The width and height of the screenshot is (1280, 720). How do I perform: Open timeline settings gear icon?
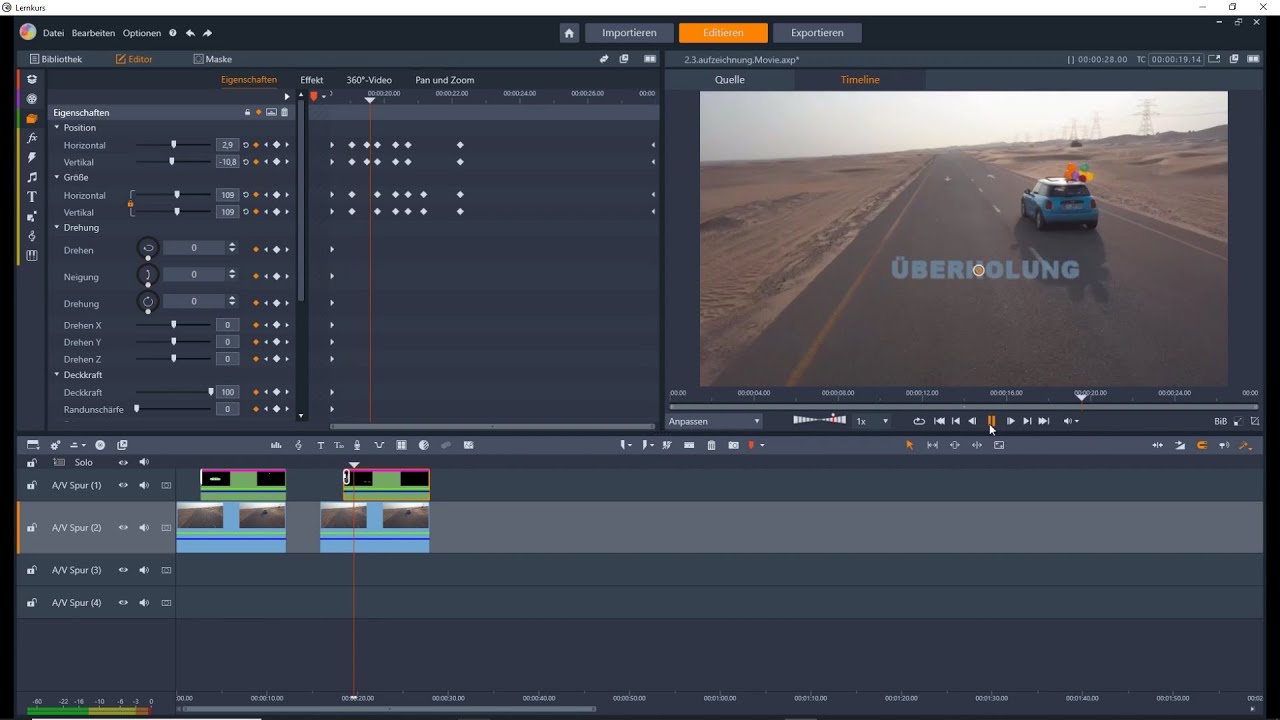[x=55, y=445]
